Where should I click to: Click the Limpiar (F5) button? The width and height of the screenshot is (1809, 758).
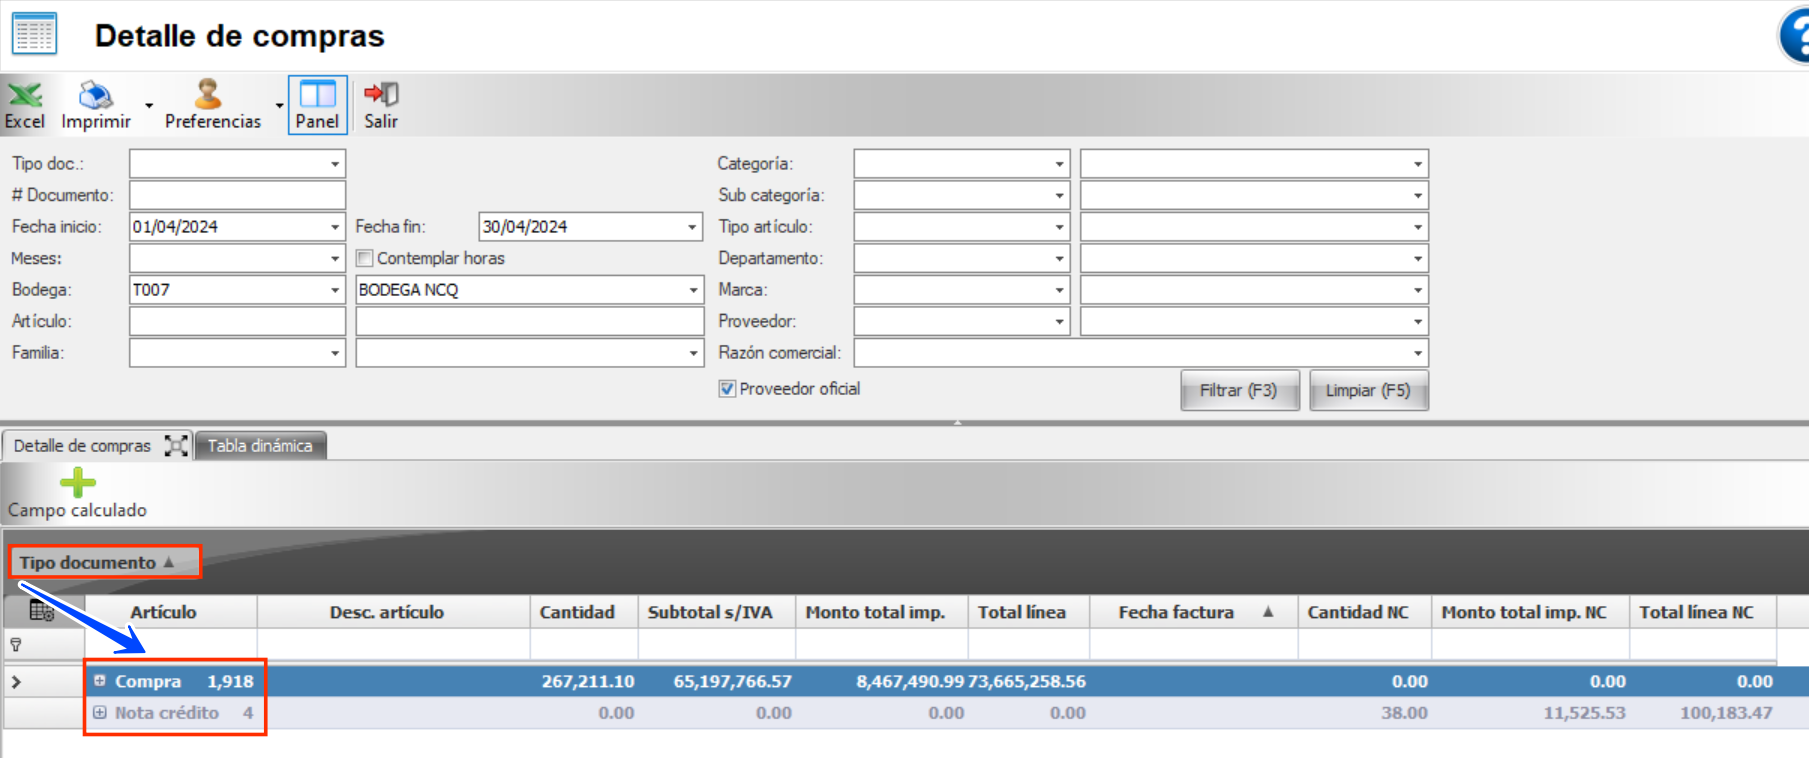(x=1367, y=391)
